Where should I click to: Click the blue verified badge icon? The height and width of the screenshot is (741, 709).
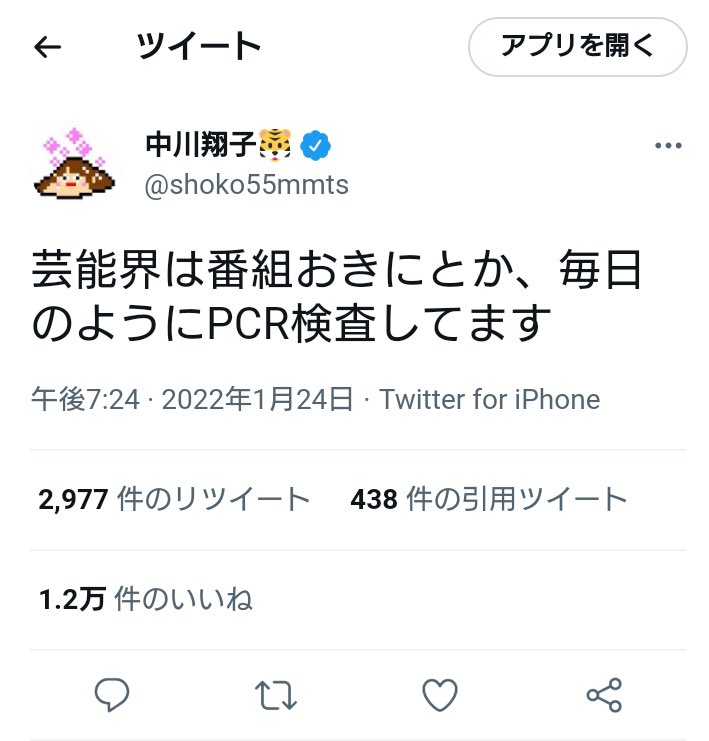tap(316, 146)
